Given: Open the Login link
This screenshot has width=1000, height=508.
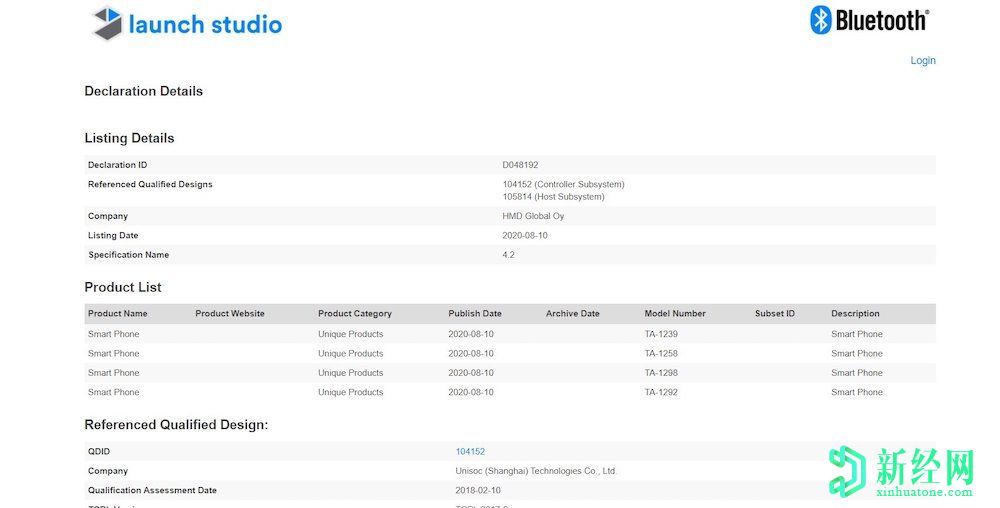Looking at the screenshot, I should pyautogui.click(x=922, y=61).
